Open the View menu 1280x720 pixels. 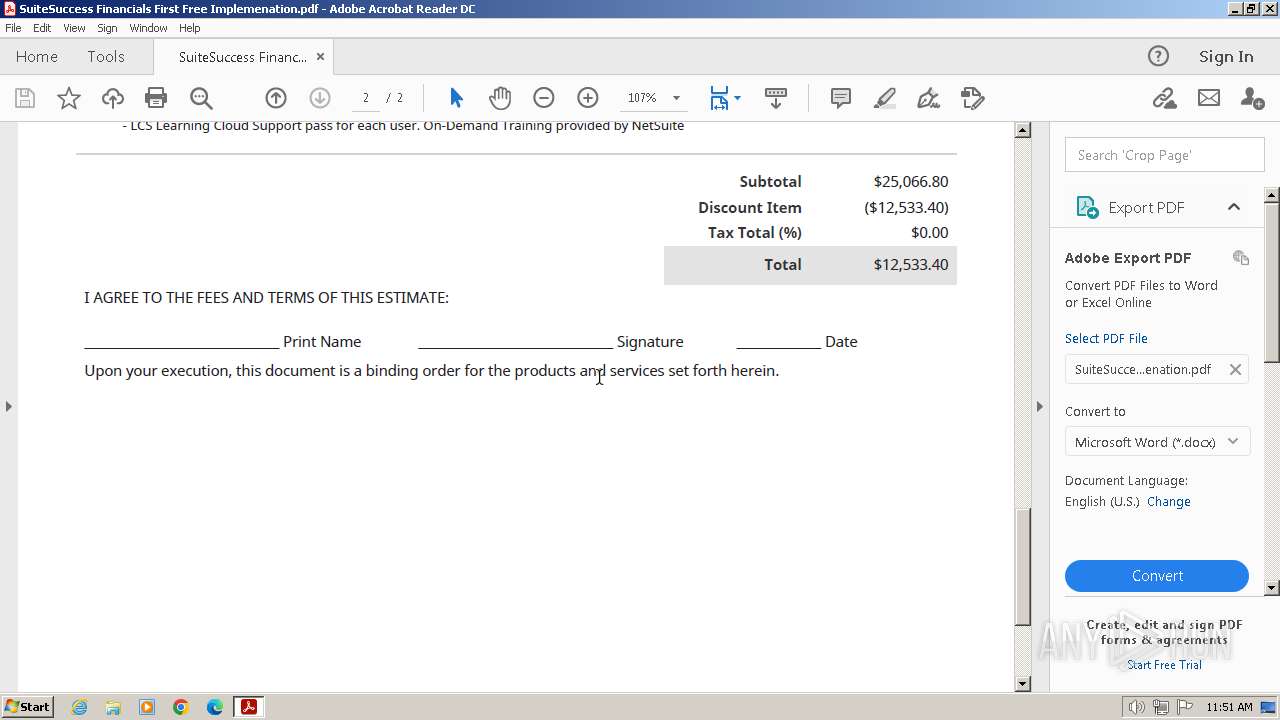pos(74,28)
